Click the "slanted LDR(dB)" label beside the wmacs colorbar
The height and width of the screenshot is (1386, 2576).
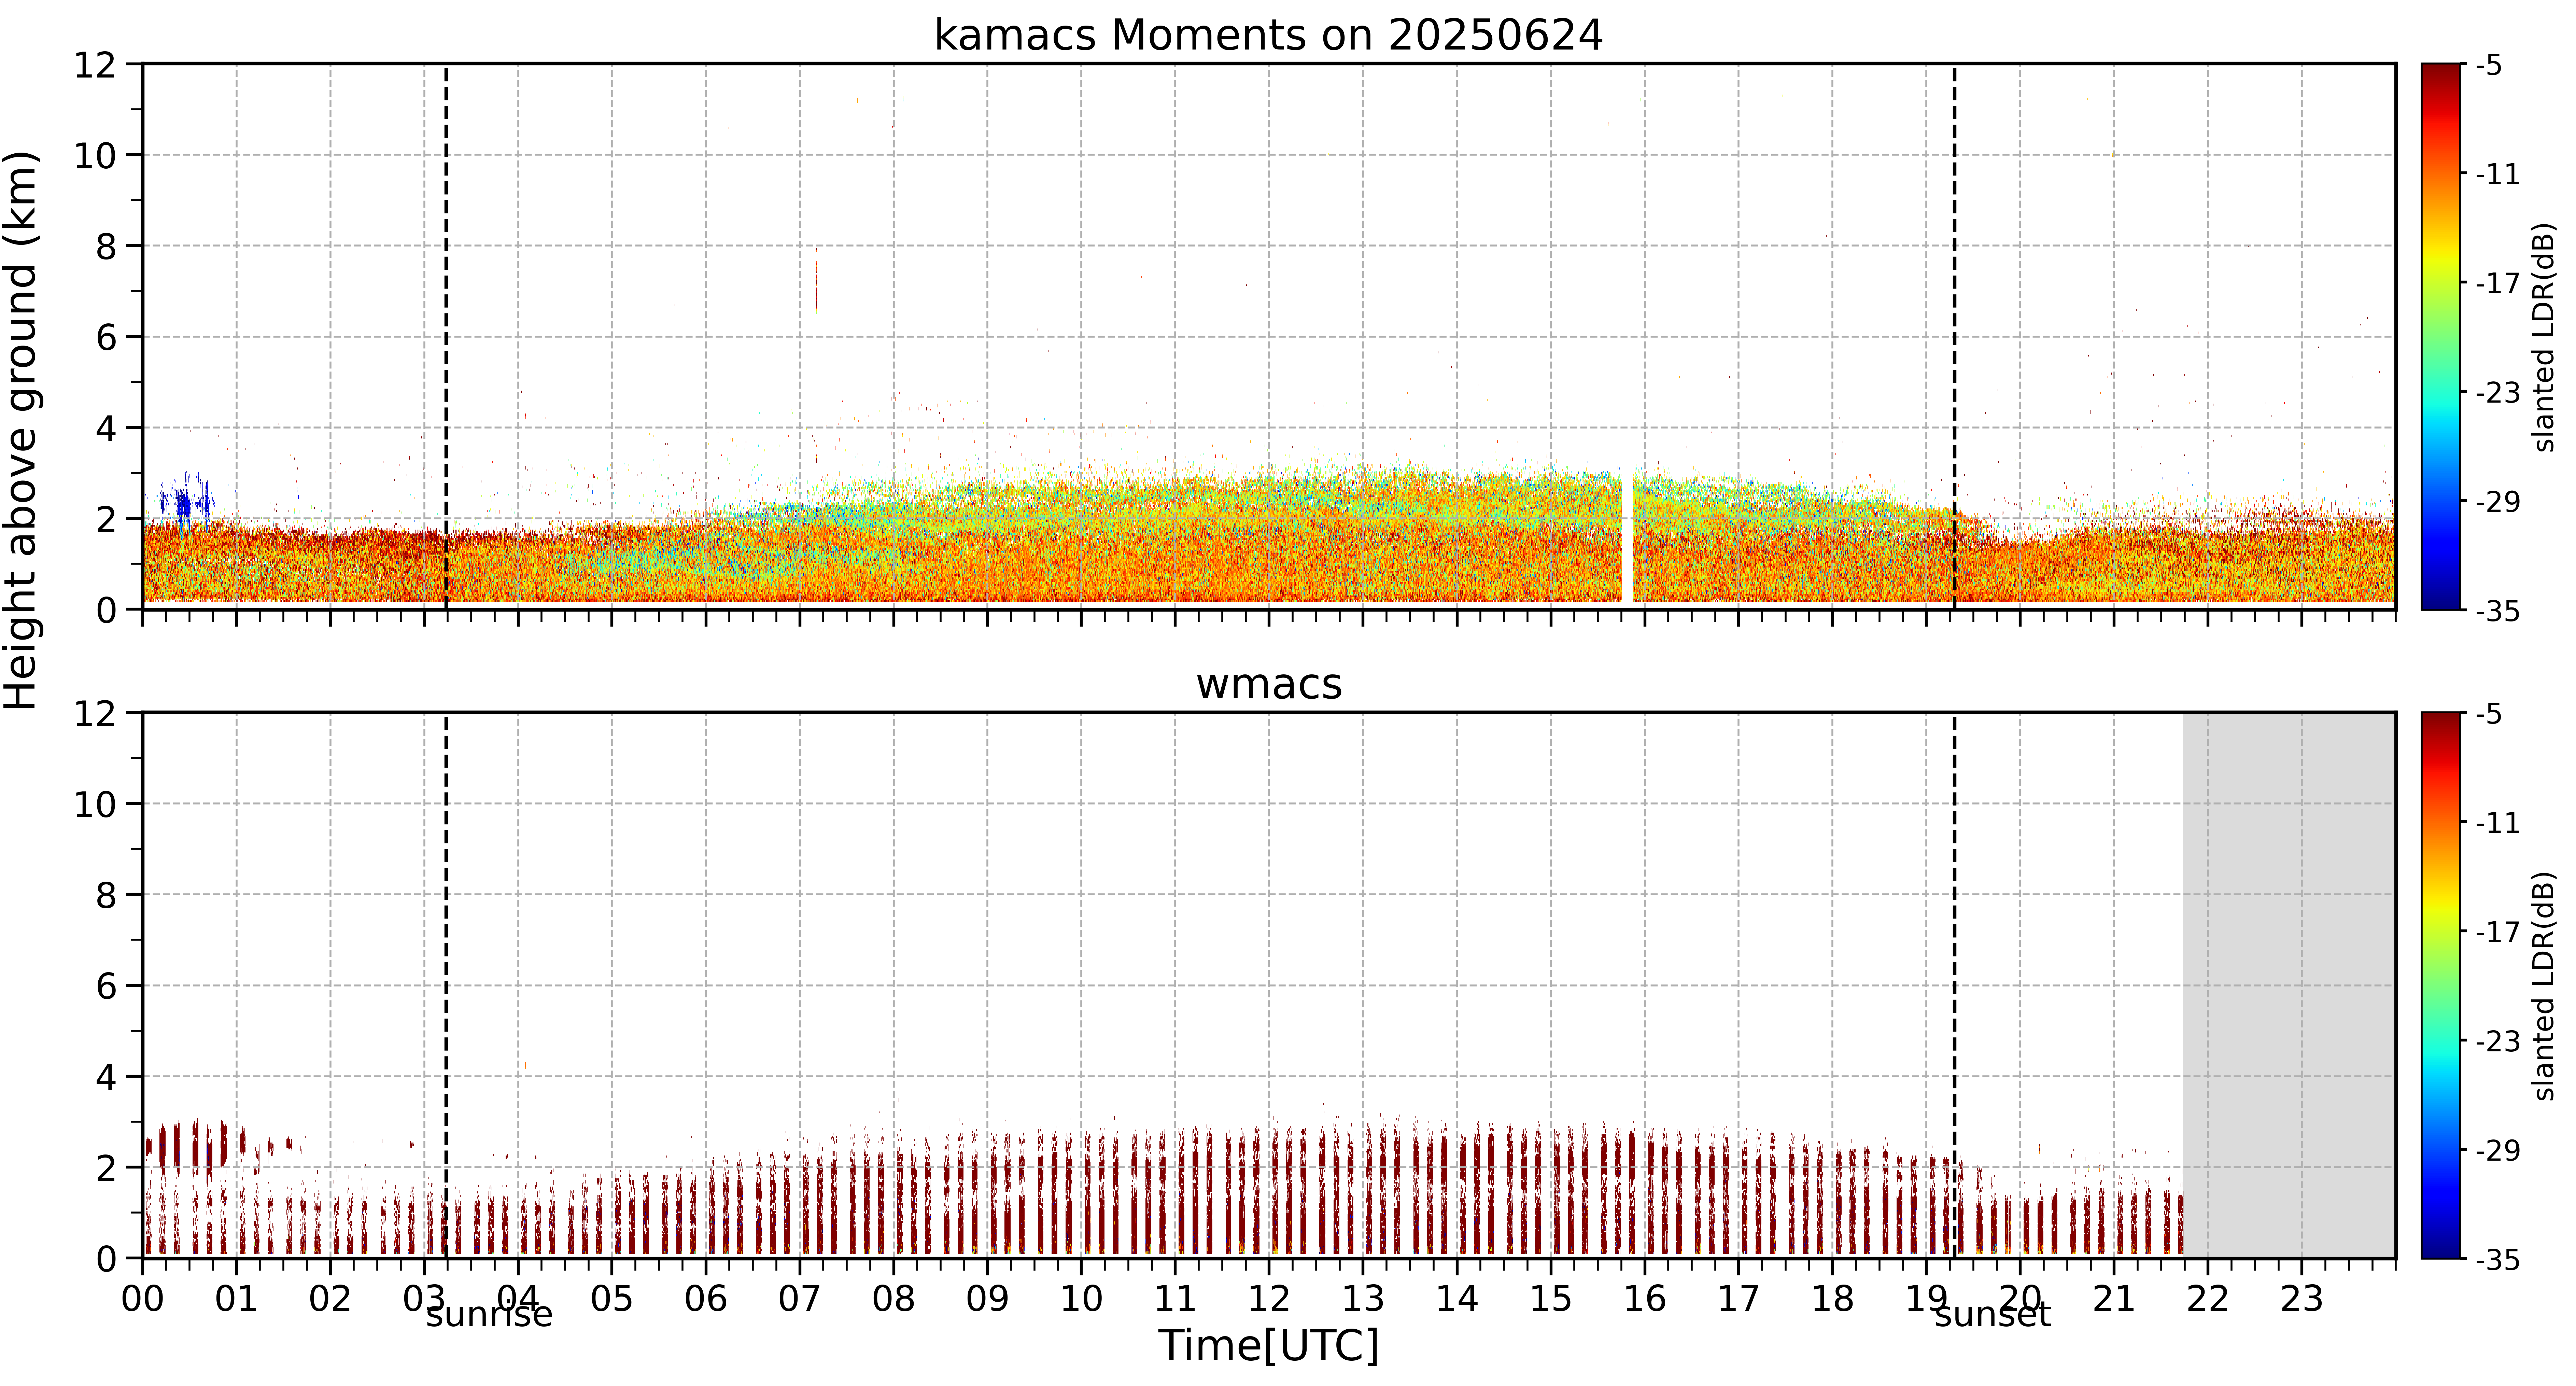tap(2544, 986)
